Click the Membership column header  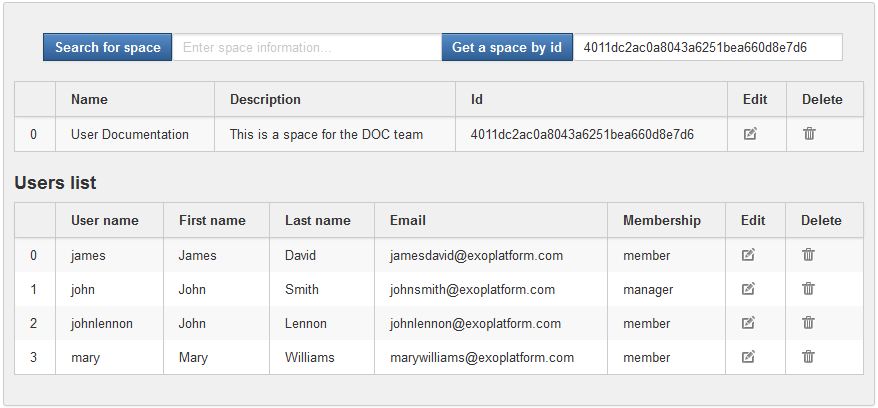pos(666,221)
